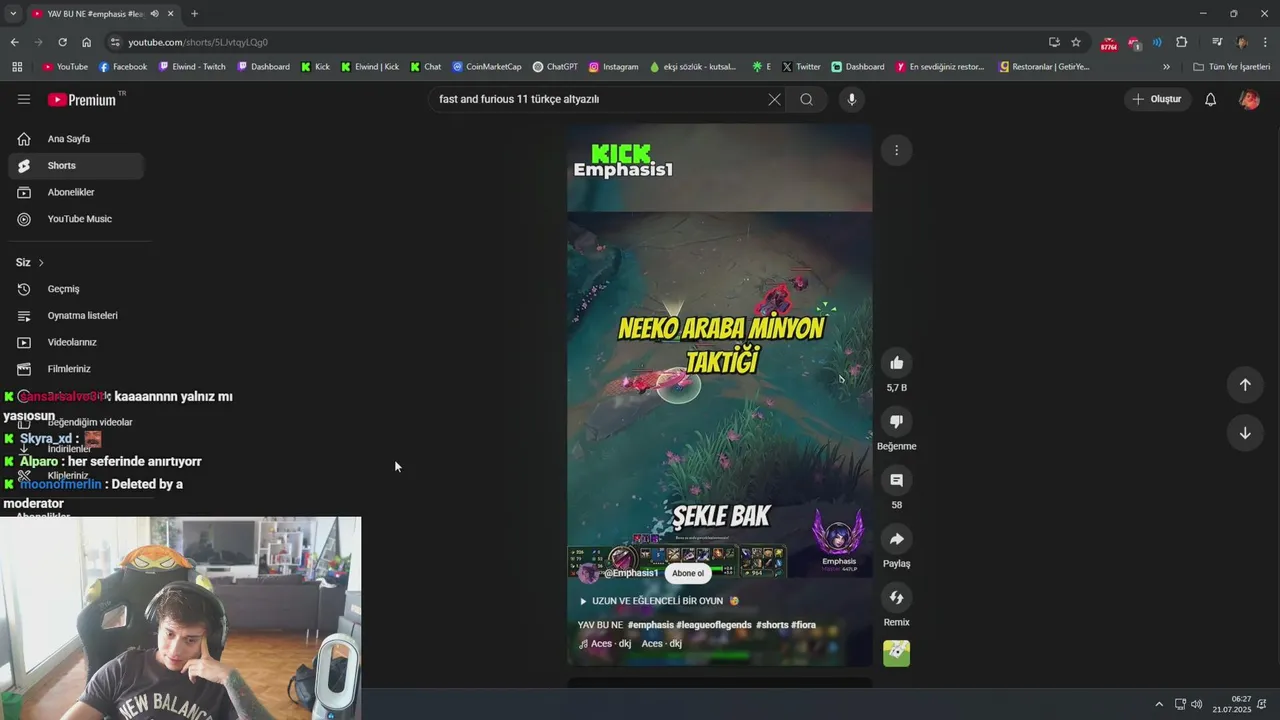
Task: Click the #fiora hashtag
Action: (803, 625)
